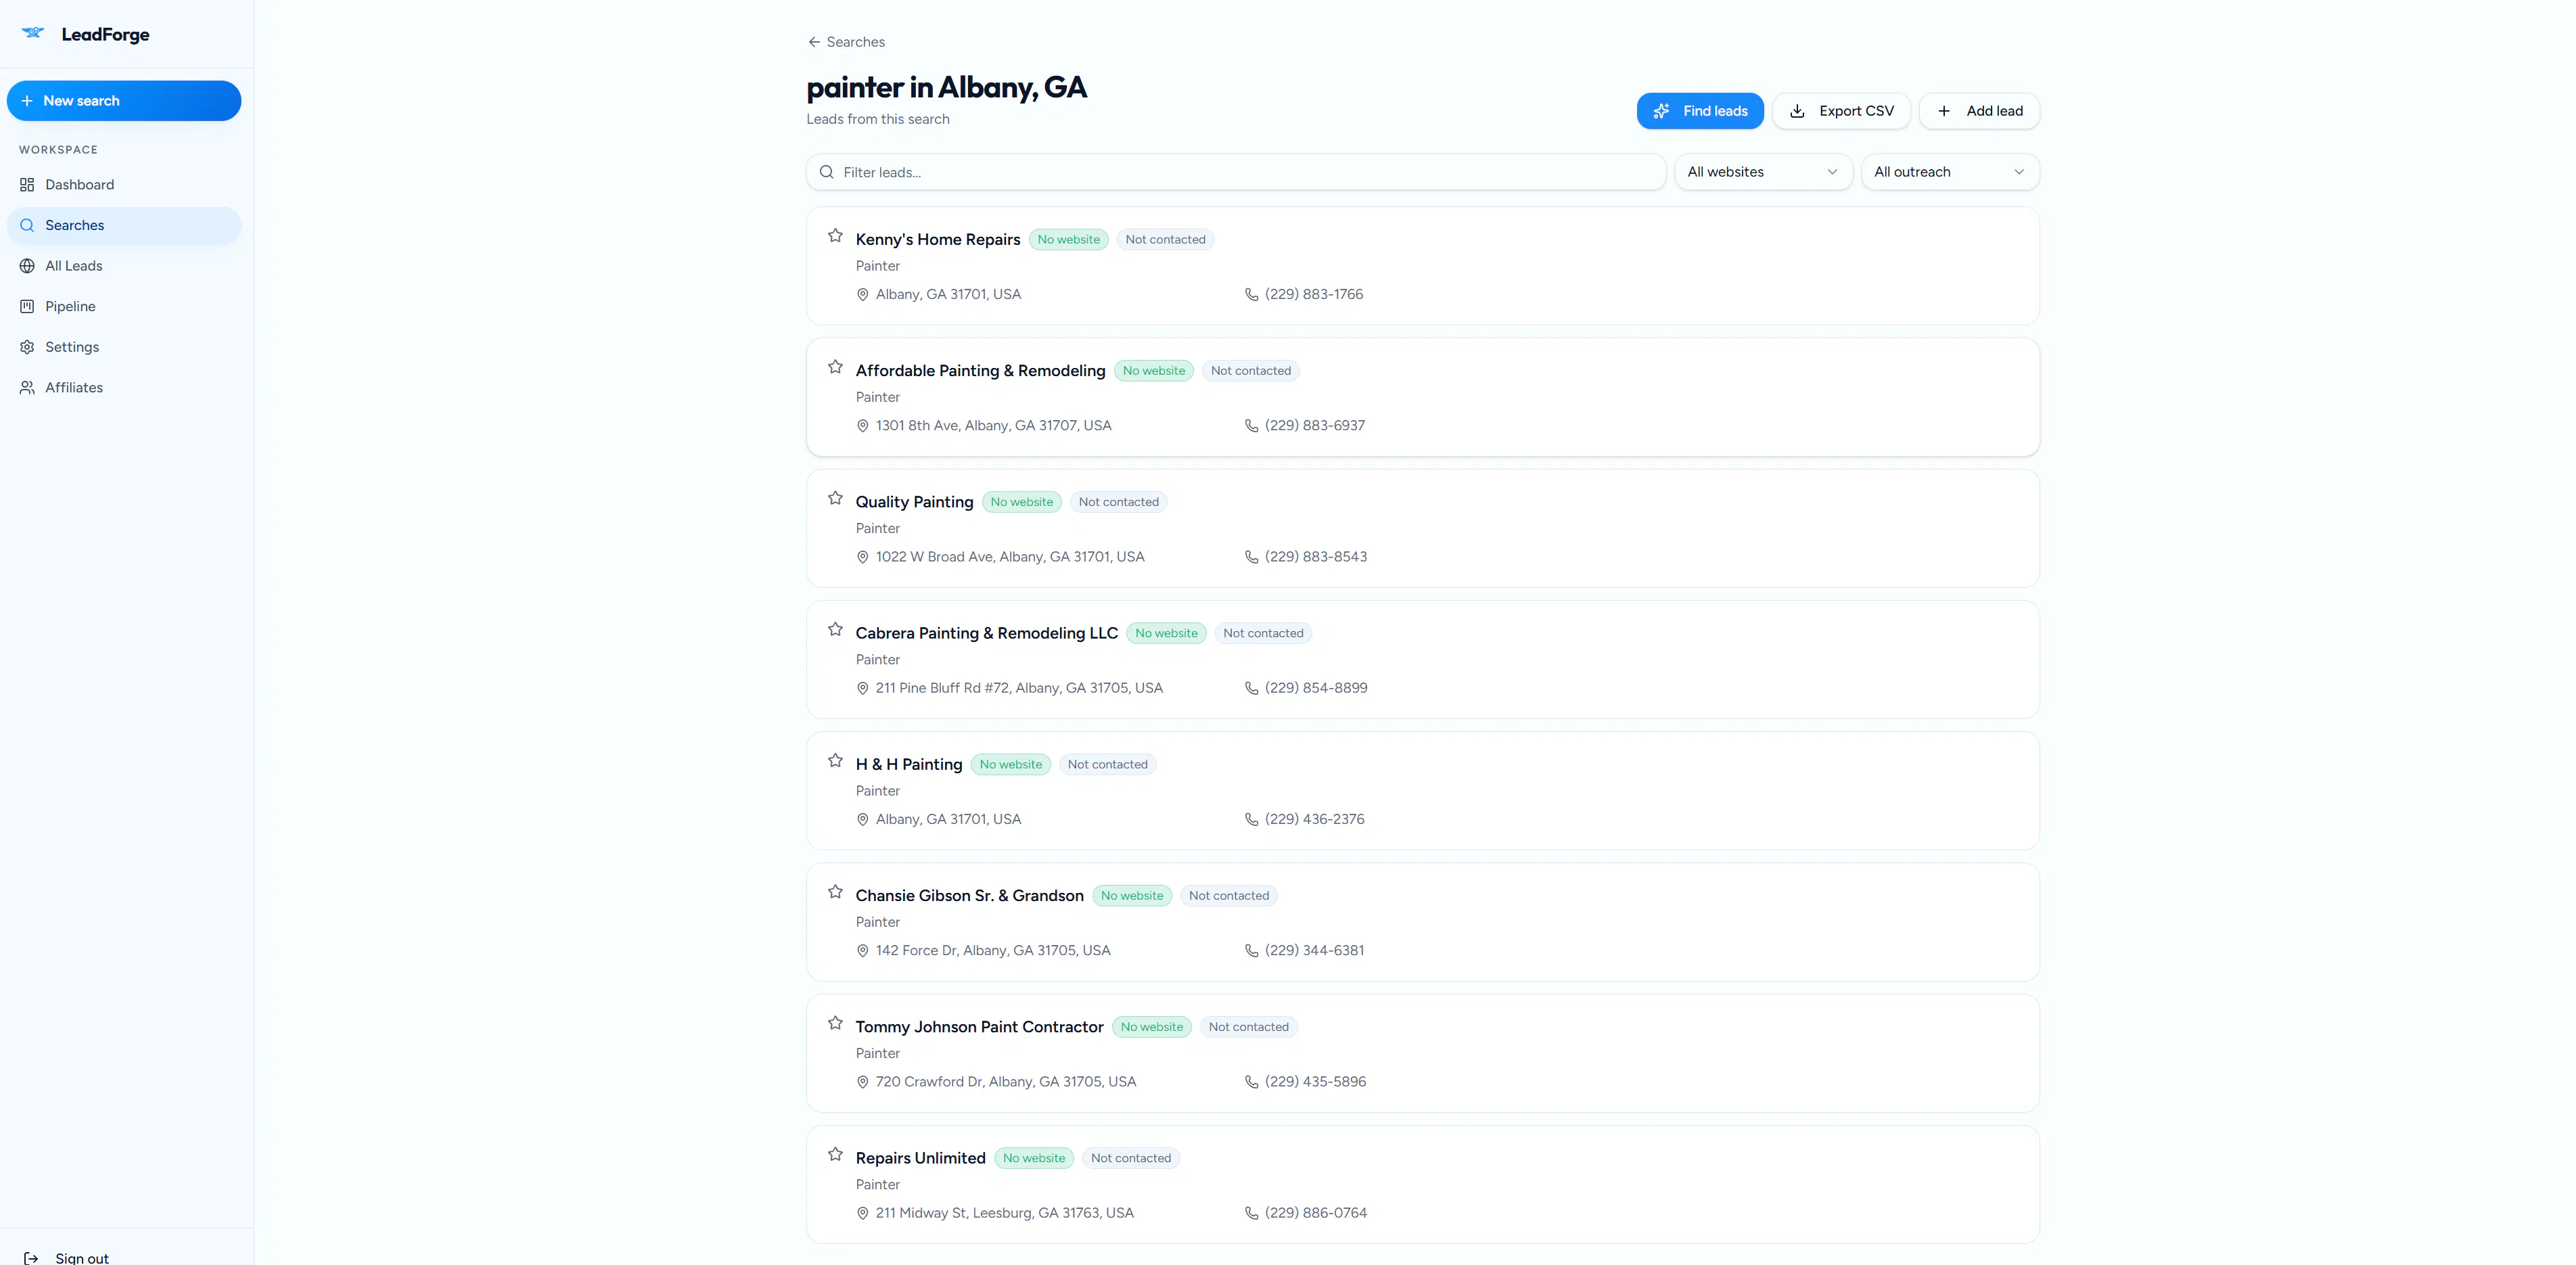Open All Leads in the sidebar
The image size is (2576, 1265).
pos(124,266)
